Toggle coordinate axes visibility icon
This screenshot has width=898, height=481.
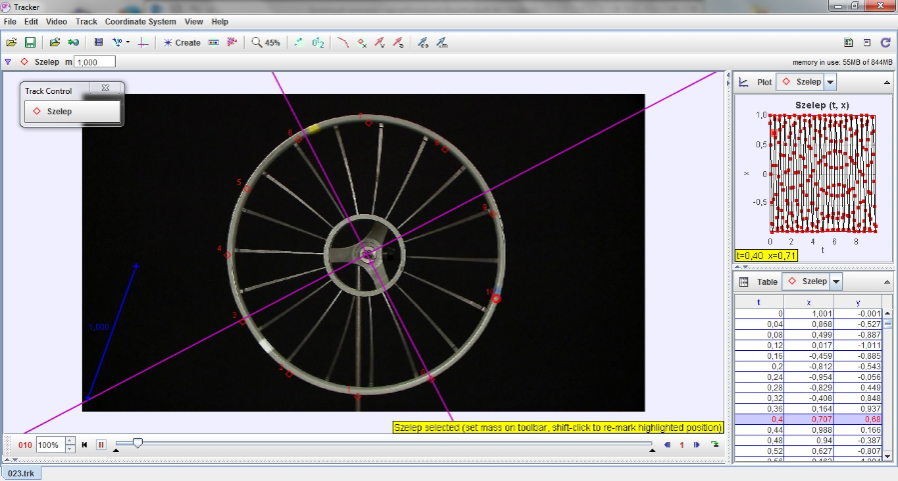tap(143, 42)
